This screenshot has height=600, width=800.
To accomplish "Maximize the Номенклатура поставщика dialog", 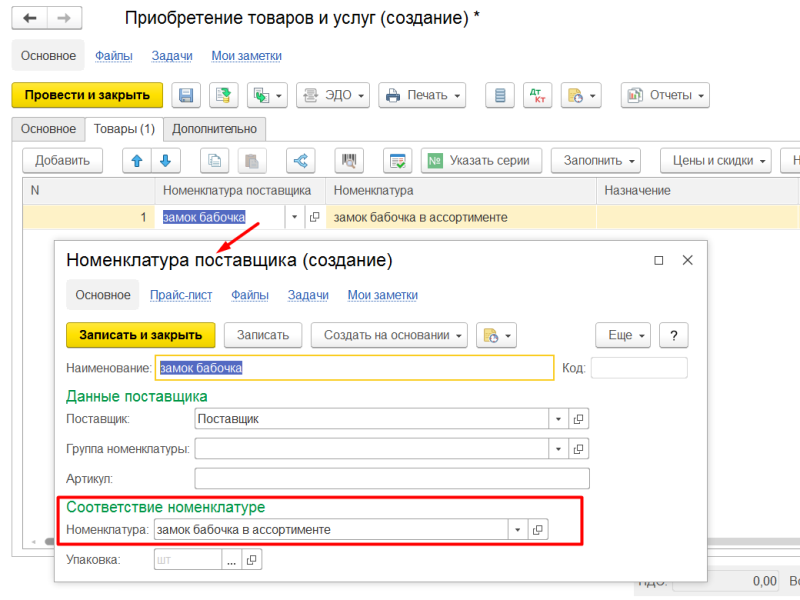I will click(659, 261).
